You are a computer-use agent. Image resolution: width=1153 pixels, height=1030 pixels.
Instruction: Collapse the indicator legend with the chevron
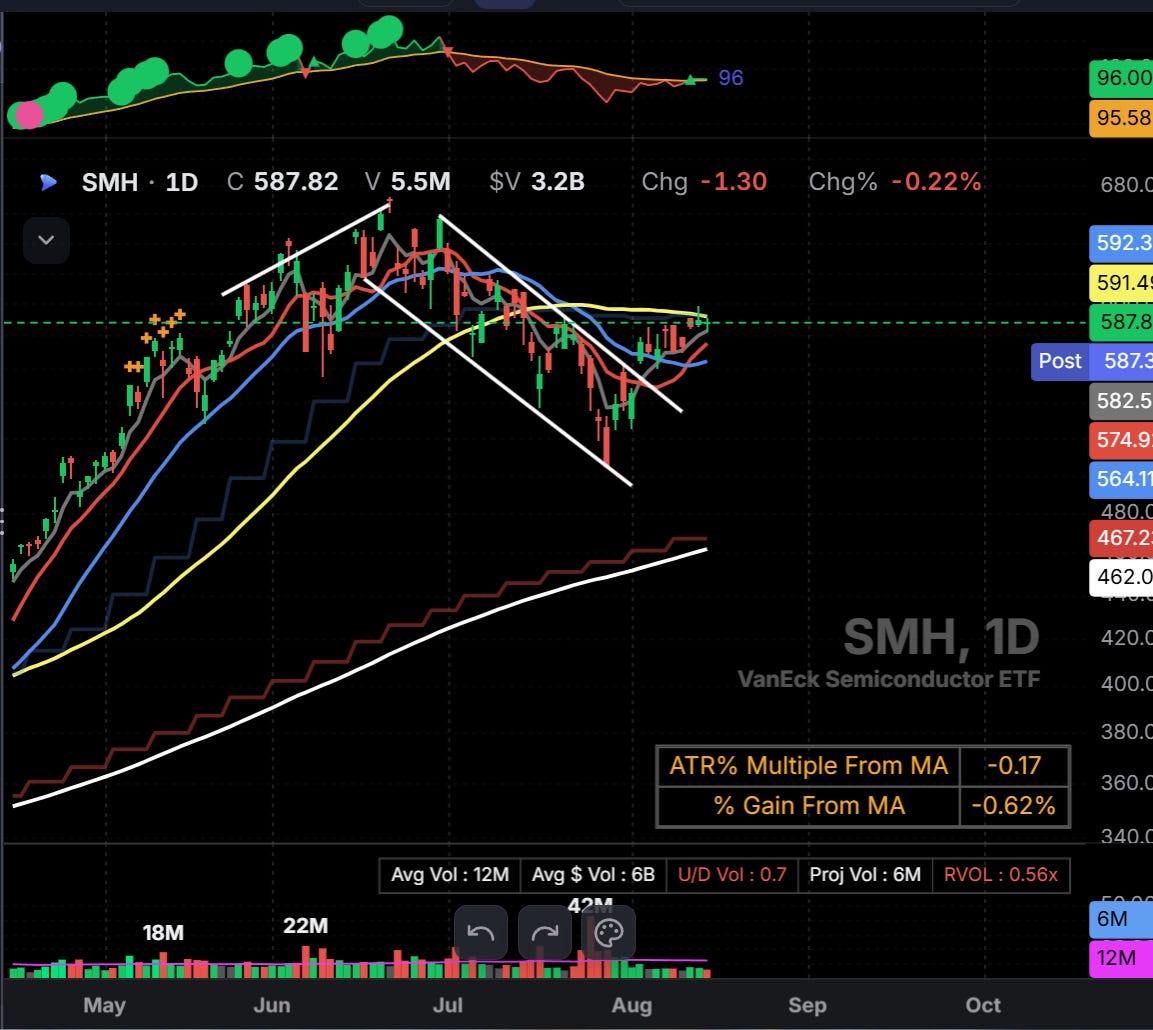click(x=46, y=240)
